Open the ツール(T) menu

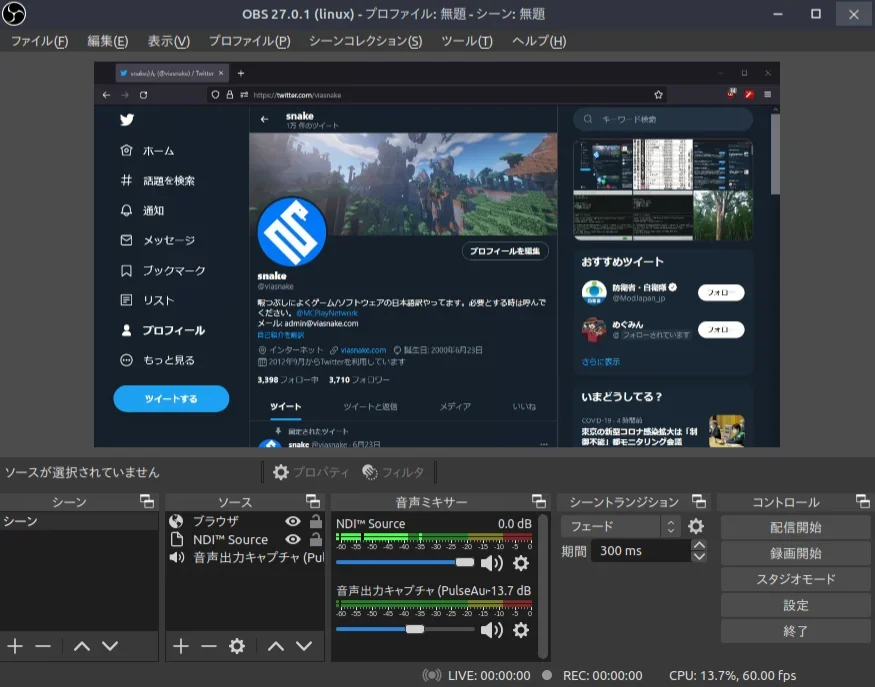pos(467,41)
